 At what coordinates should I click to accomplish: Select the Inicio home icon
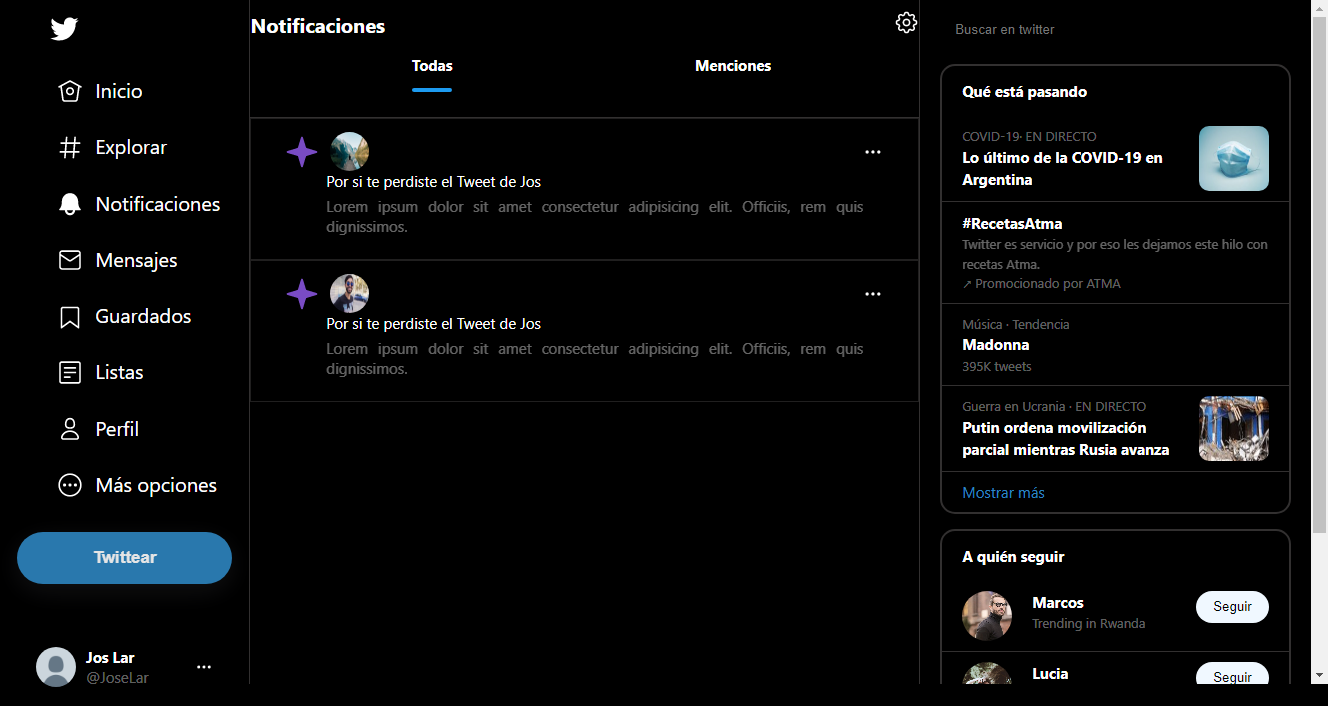coord(69,91)
